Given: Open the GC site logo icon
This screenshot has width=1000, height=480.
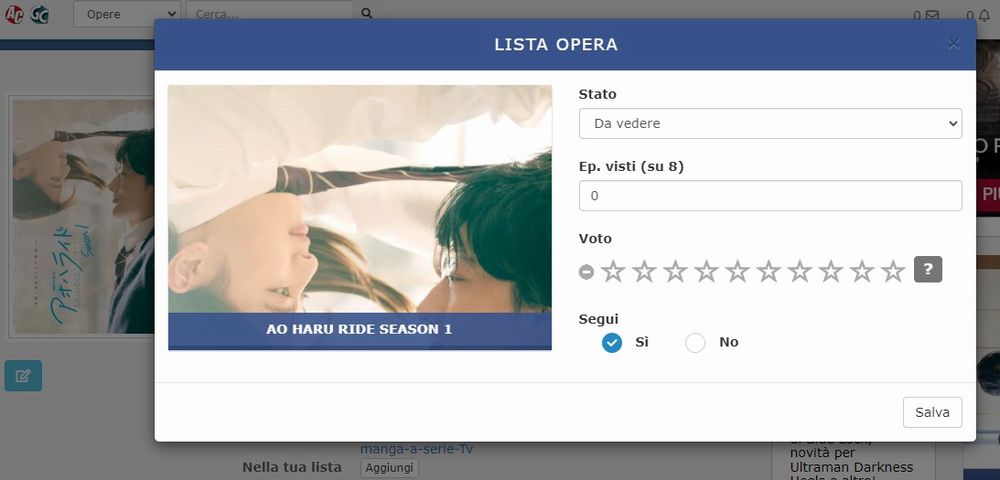Looking at the screenshot, I should point(40,14).
